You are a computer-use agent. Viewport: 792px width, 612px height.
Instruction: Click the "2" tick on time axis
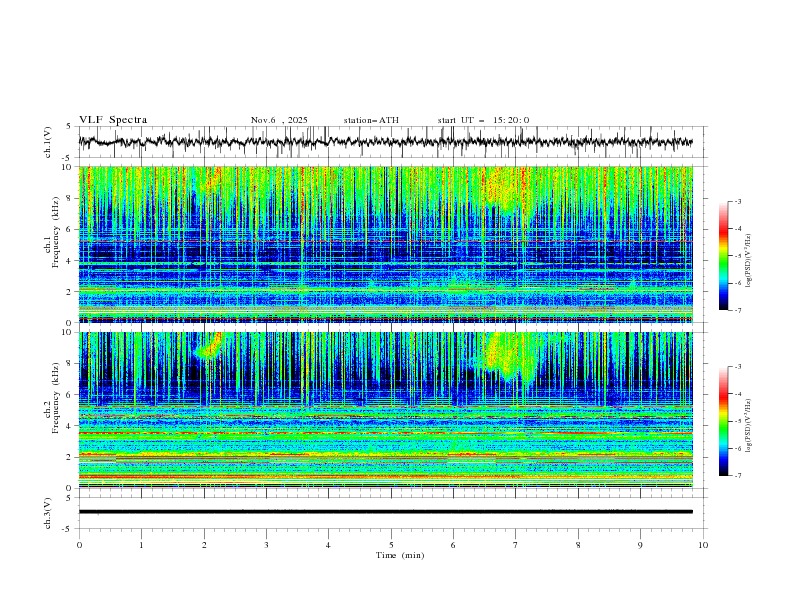tap(204, 545)
